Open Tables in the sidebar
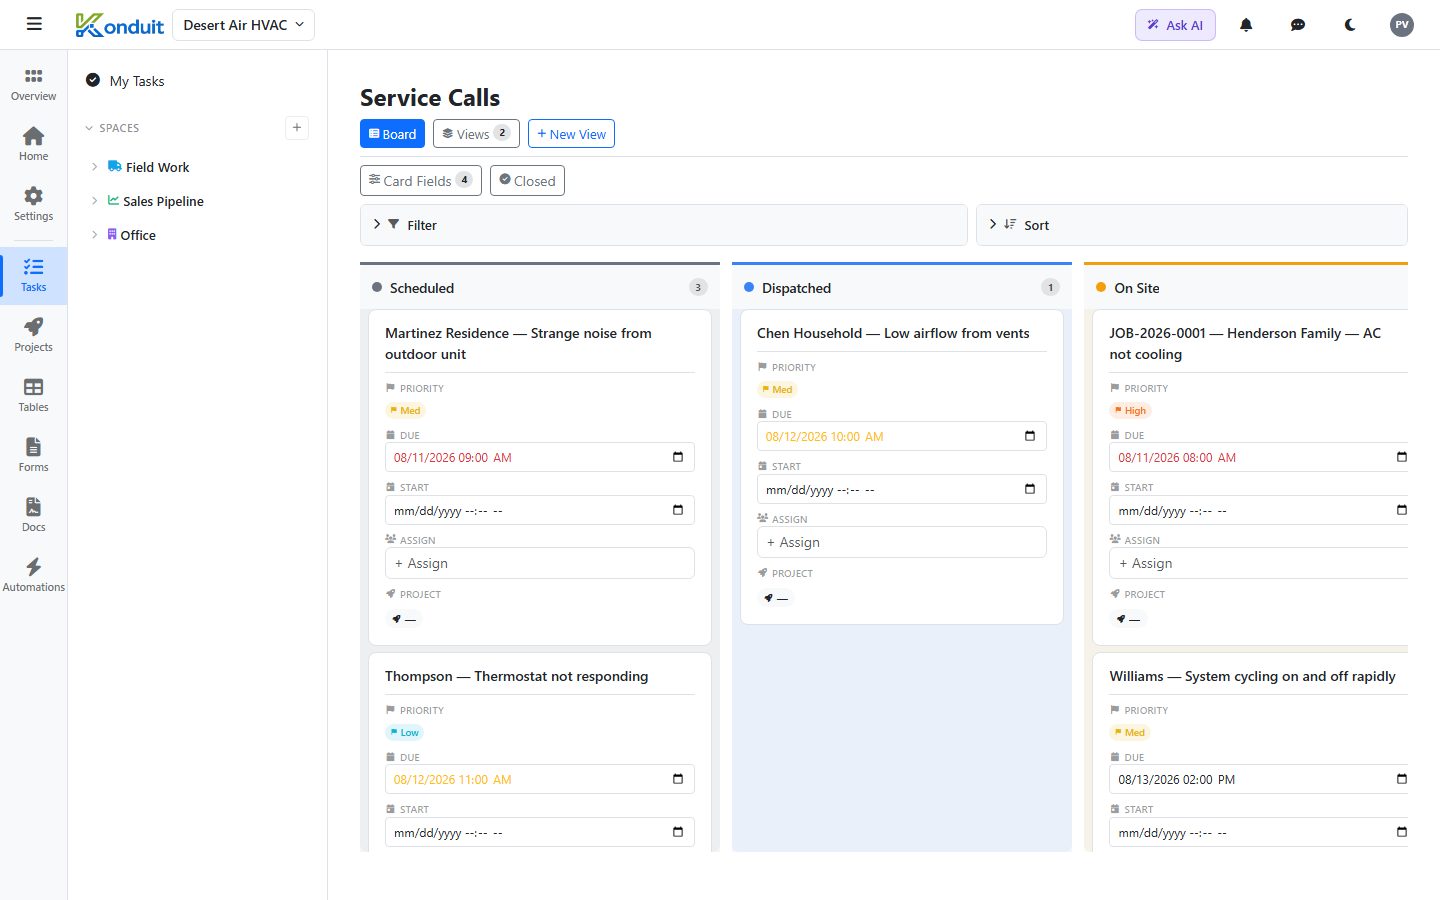This screenshot has width=1440, height=900. click(x=34, y=395)
